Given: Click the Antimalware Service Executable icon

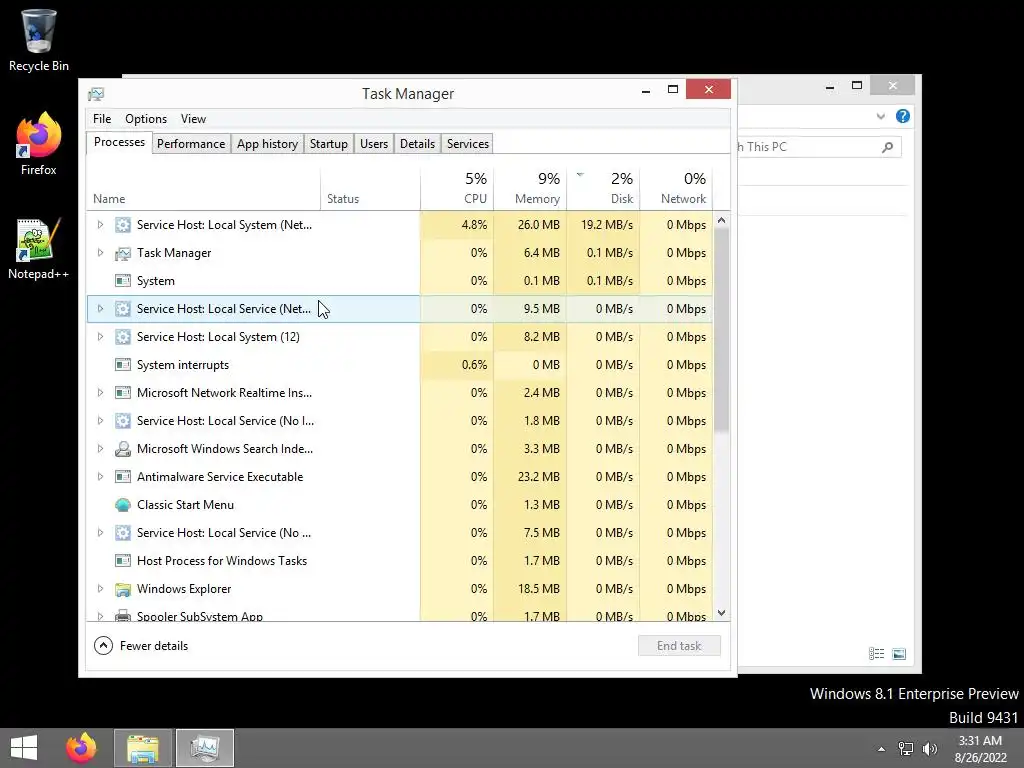Looking at the screenshot, I should point(123,477).
